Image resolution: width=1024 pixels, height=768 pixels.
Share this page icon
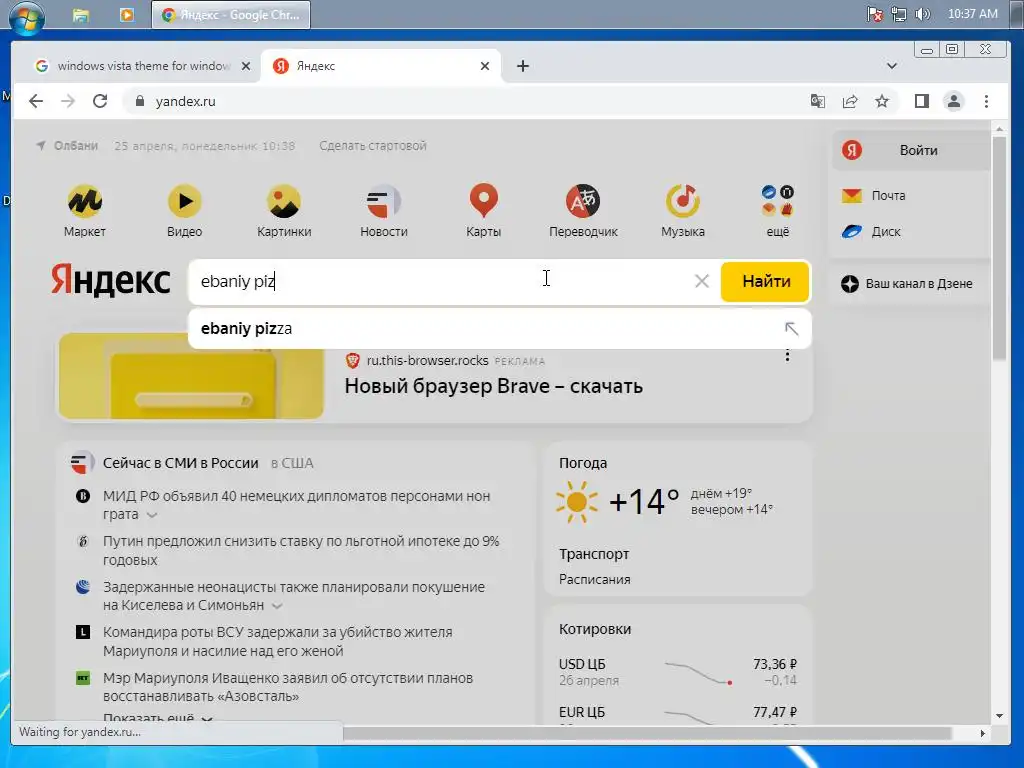[x=850, y=101]
